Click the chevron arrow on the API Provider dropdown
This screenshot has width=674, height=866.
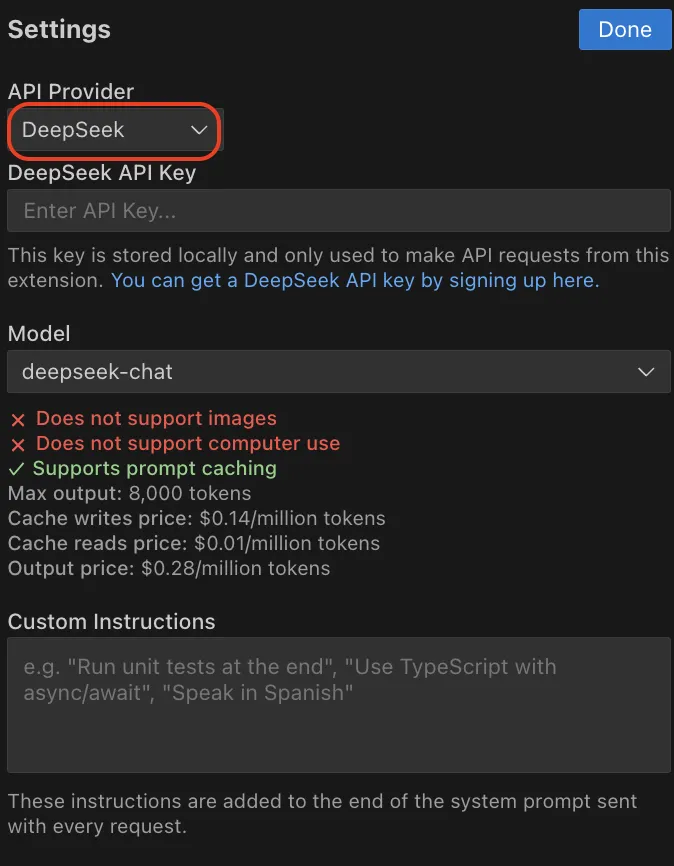click(x=196, y=130)
